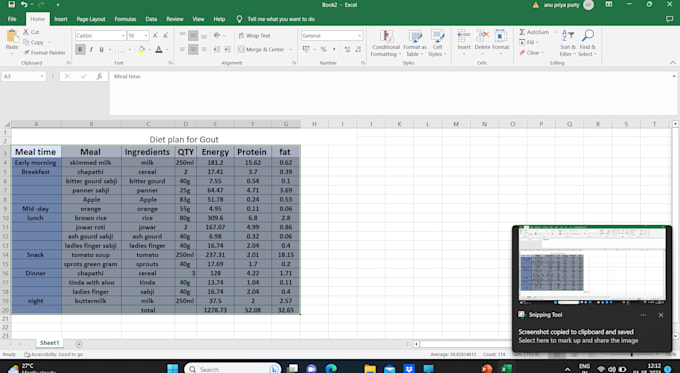Apply Accounting number format icon
Image resolution: width=680 pixels, height=373 pixels.
click(306, 49)
